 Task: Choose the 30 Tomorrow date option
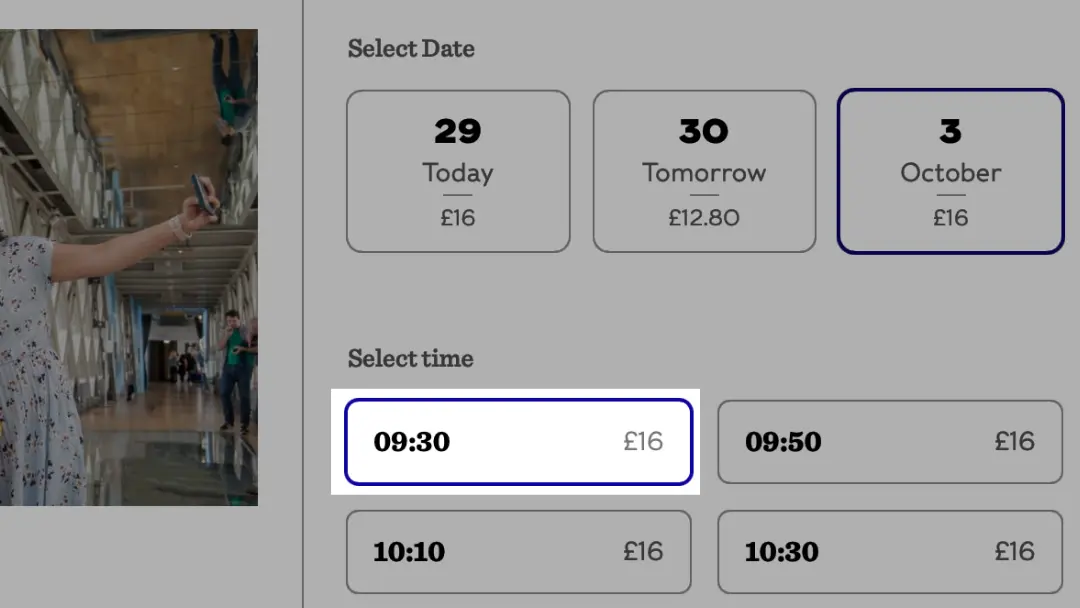[x=704, y=171]
